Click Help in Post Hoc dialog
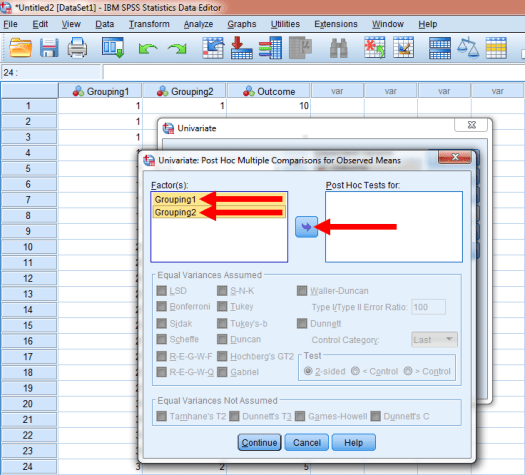Screen dimensions: 525x475 (354, 443)
